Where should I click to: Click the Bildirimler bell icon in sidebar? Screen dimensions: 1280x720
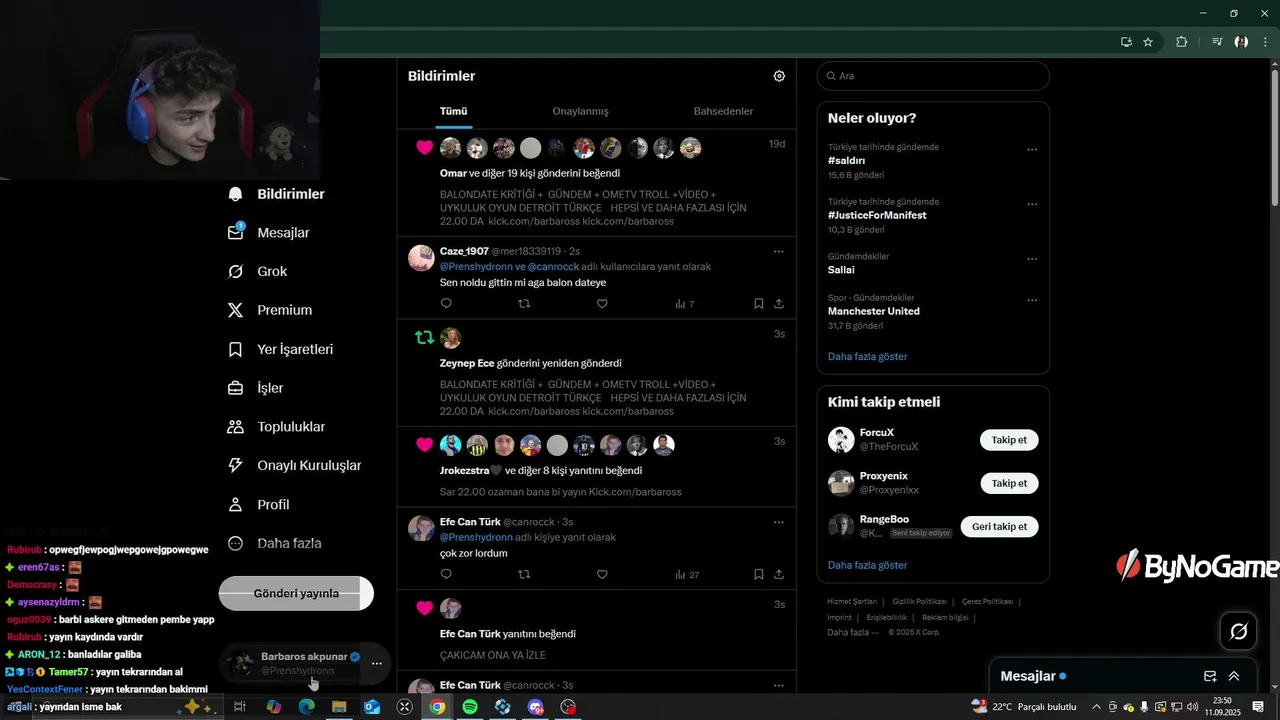pyautogui.click(x=235, y=194)
